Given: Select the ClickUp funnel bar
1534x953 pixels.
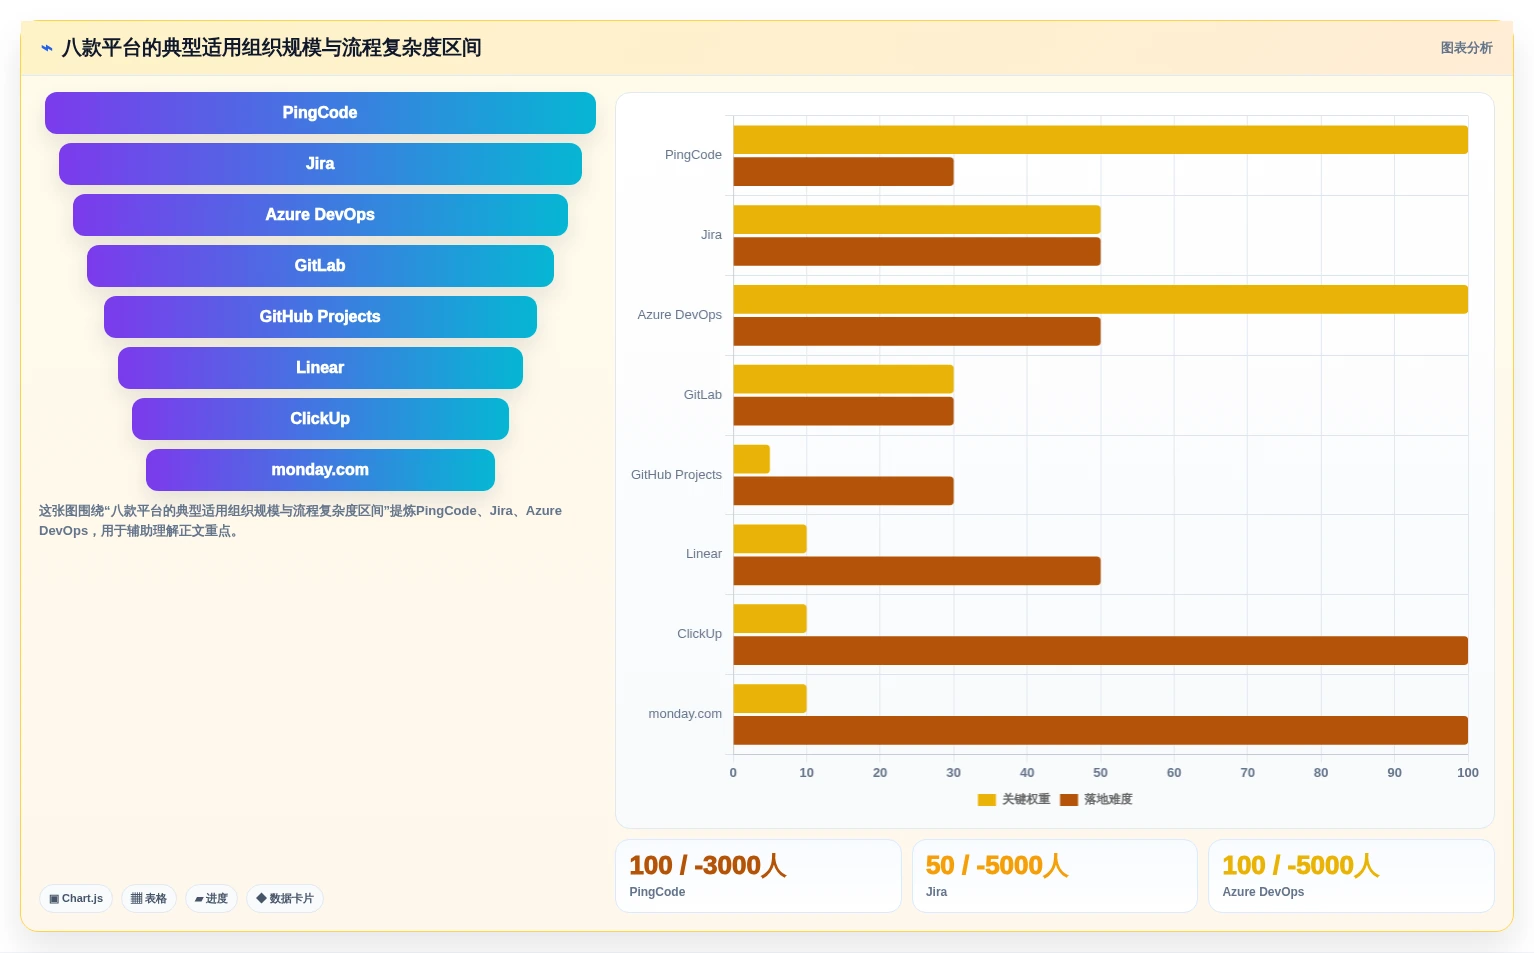Looking at the screenshot, I should tap(320, 419).
